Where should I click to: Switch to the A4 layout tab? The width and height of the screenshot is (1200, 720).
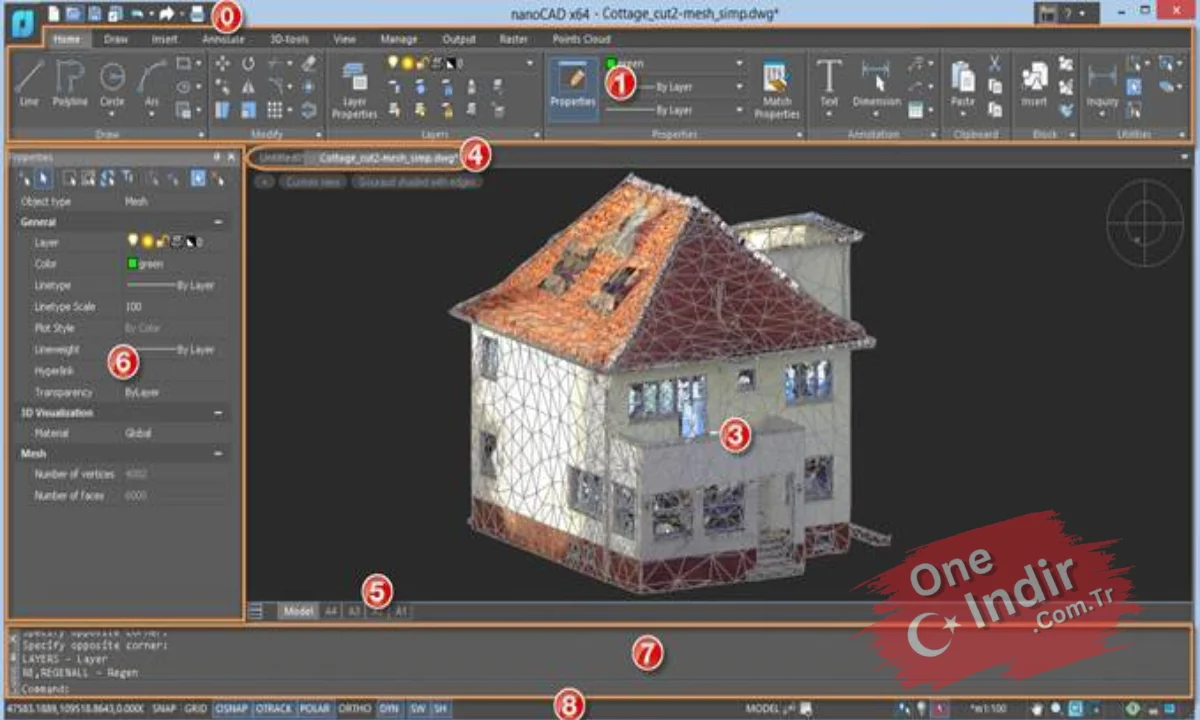tap(330, 610)
